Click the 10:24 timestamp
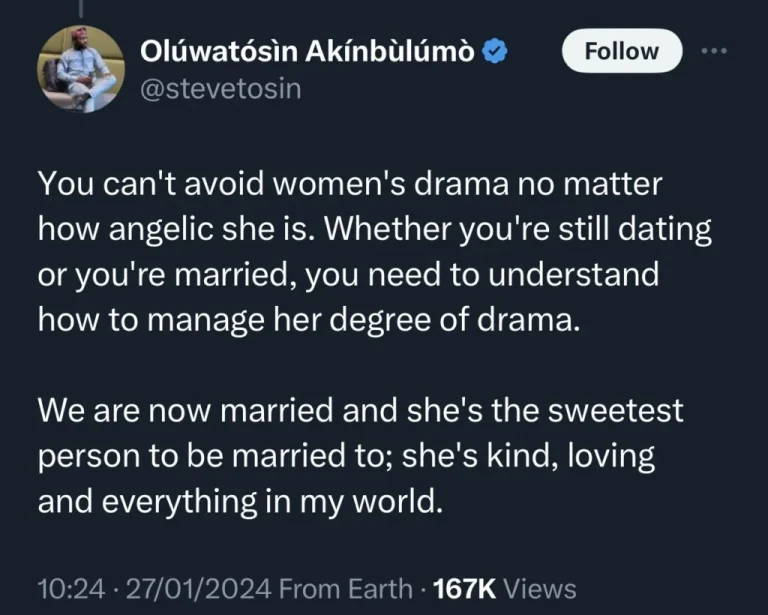Viewport: 768px width, 615px height. click(67, 587)
